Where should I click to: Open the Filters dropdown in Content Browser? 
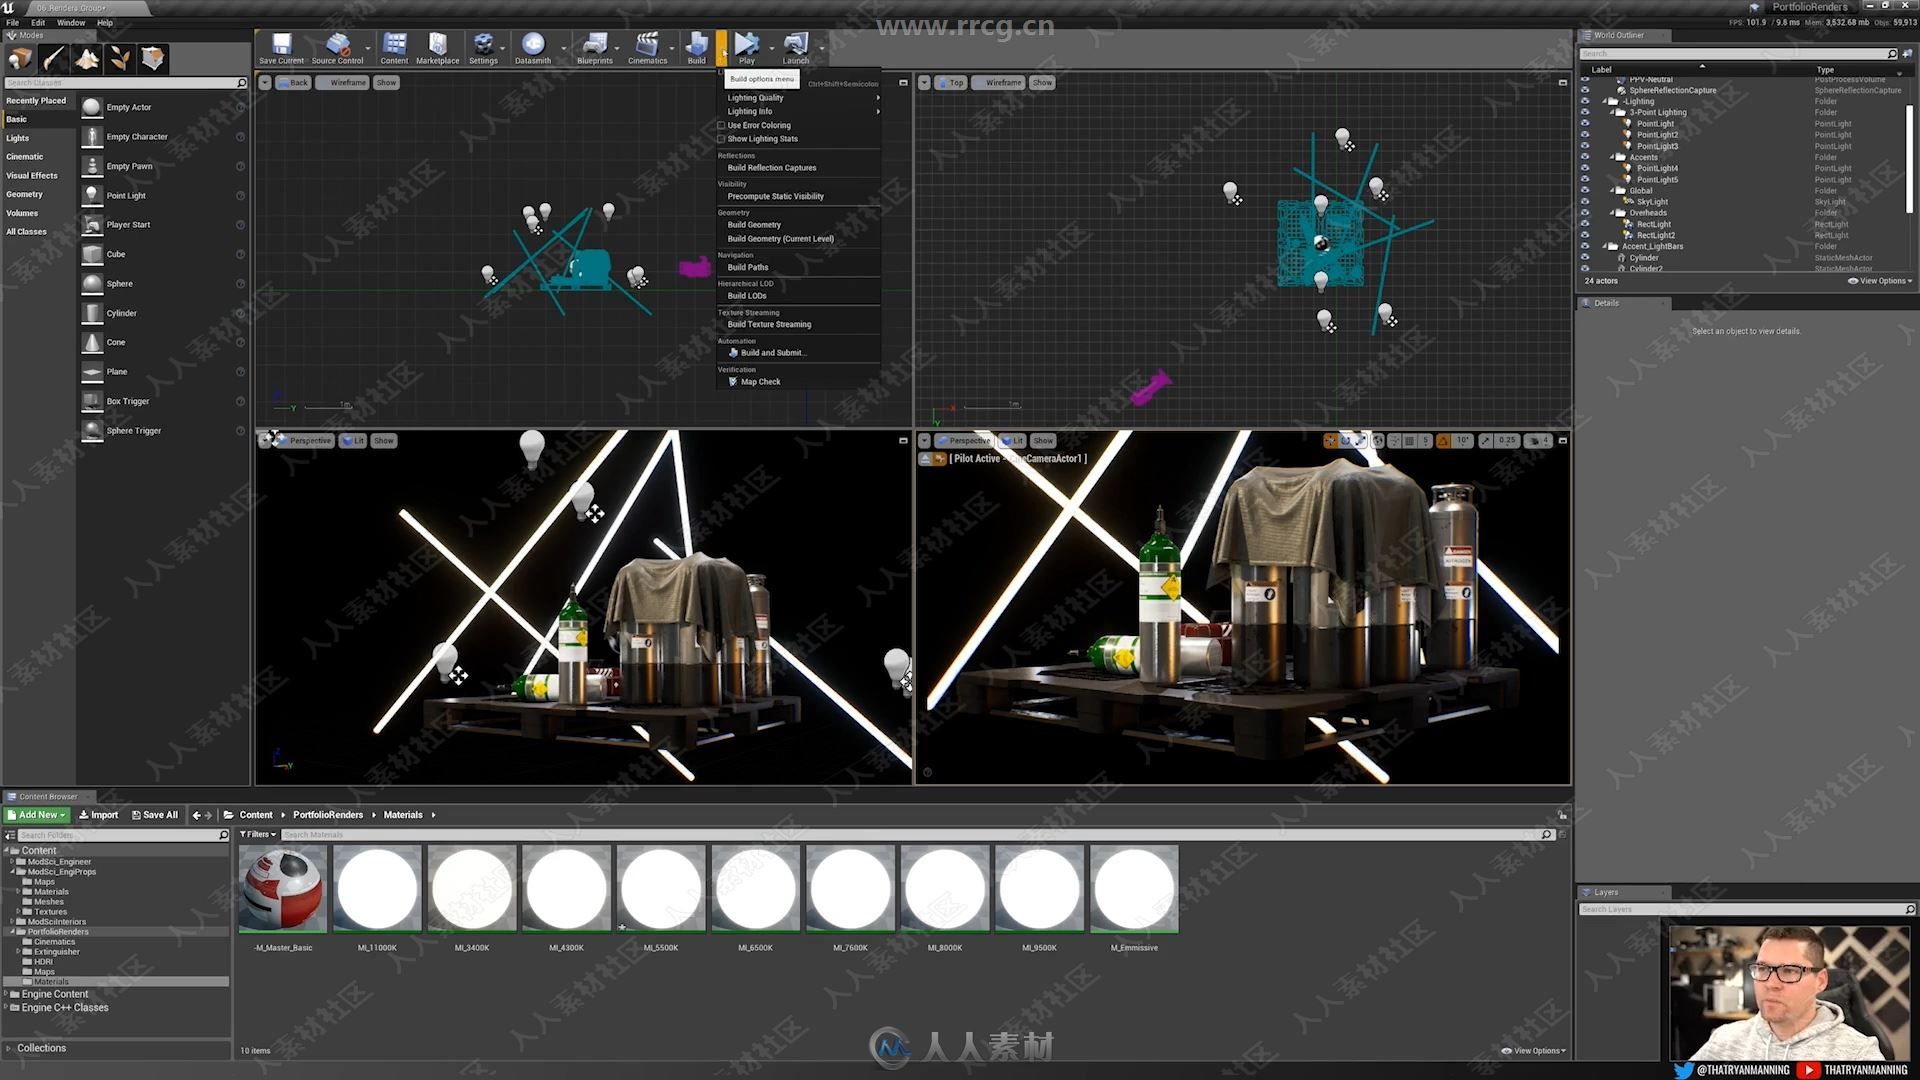coord(258,835)
